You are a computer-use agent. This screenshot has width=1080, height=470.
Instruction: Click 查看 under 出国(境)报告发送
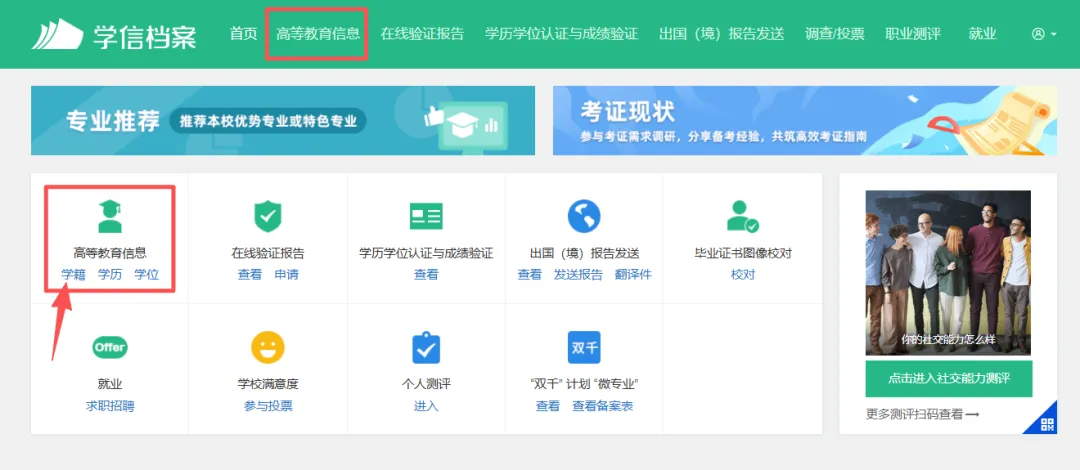[529, 274]
